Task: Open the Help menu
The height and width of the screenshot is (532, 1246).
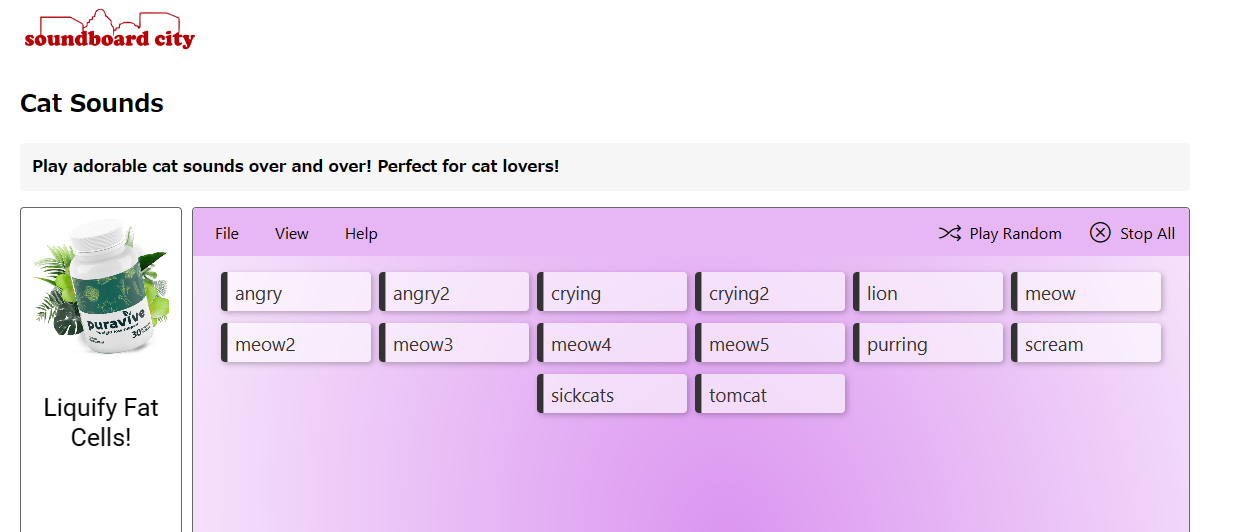Action: [361, 234]
